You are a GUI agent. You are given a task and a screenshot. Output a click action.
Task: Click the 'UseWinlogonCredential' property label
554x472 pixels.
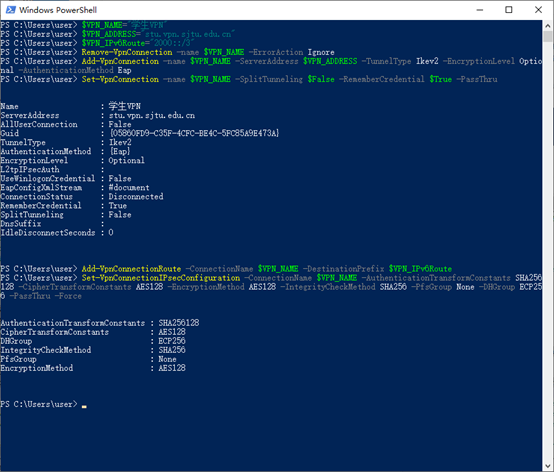click(x=48, y=178)
